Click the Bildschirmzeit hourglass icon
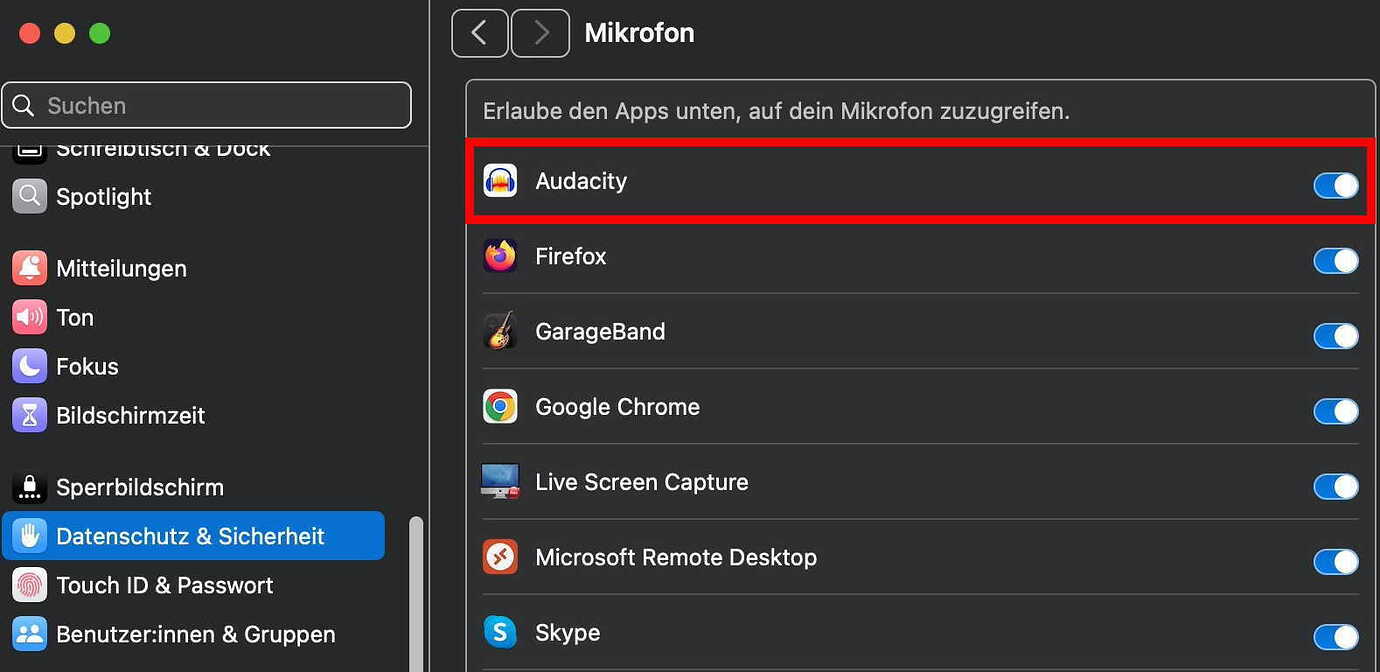The height and width of the screenshot is (672, 1380). click(30, 415)
